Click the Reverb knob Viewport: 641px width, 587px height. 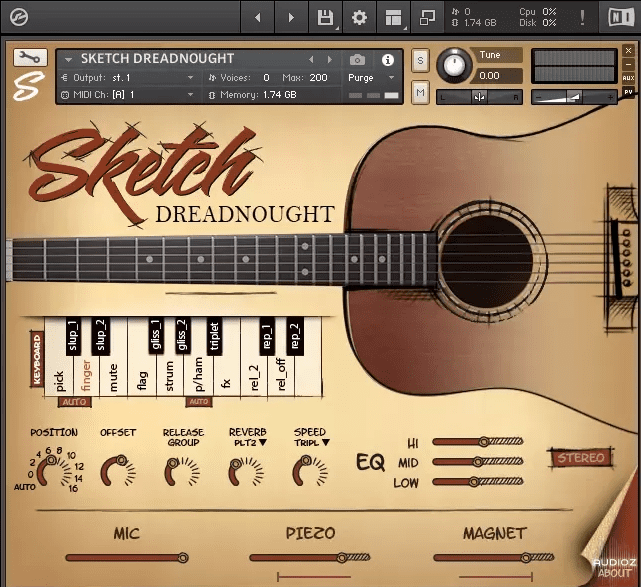coord(246,472)
